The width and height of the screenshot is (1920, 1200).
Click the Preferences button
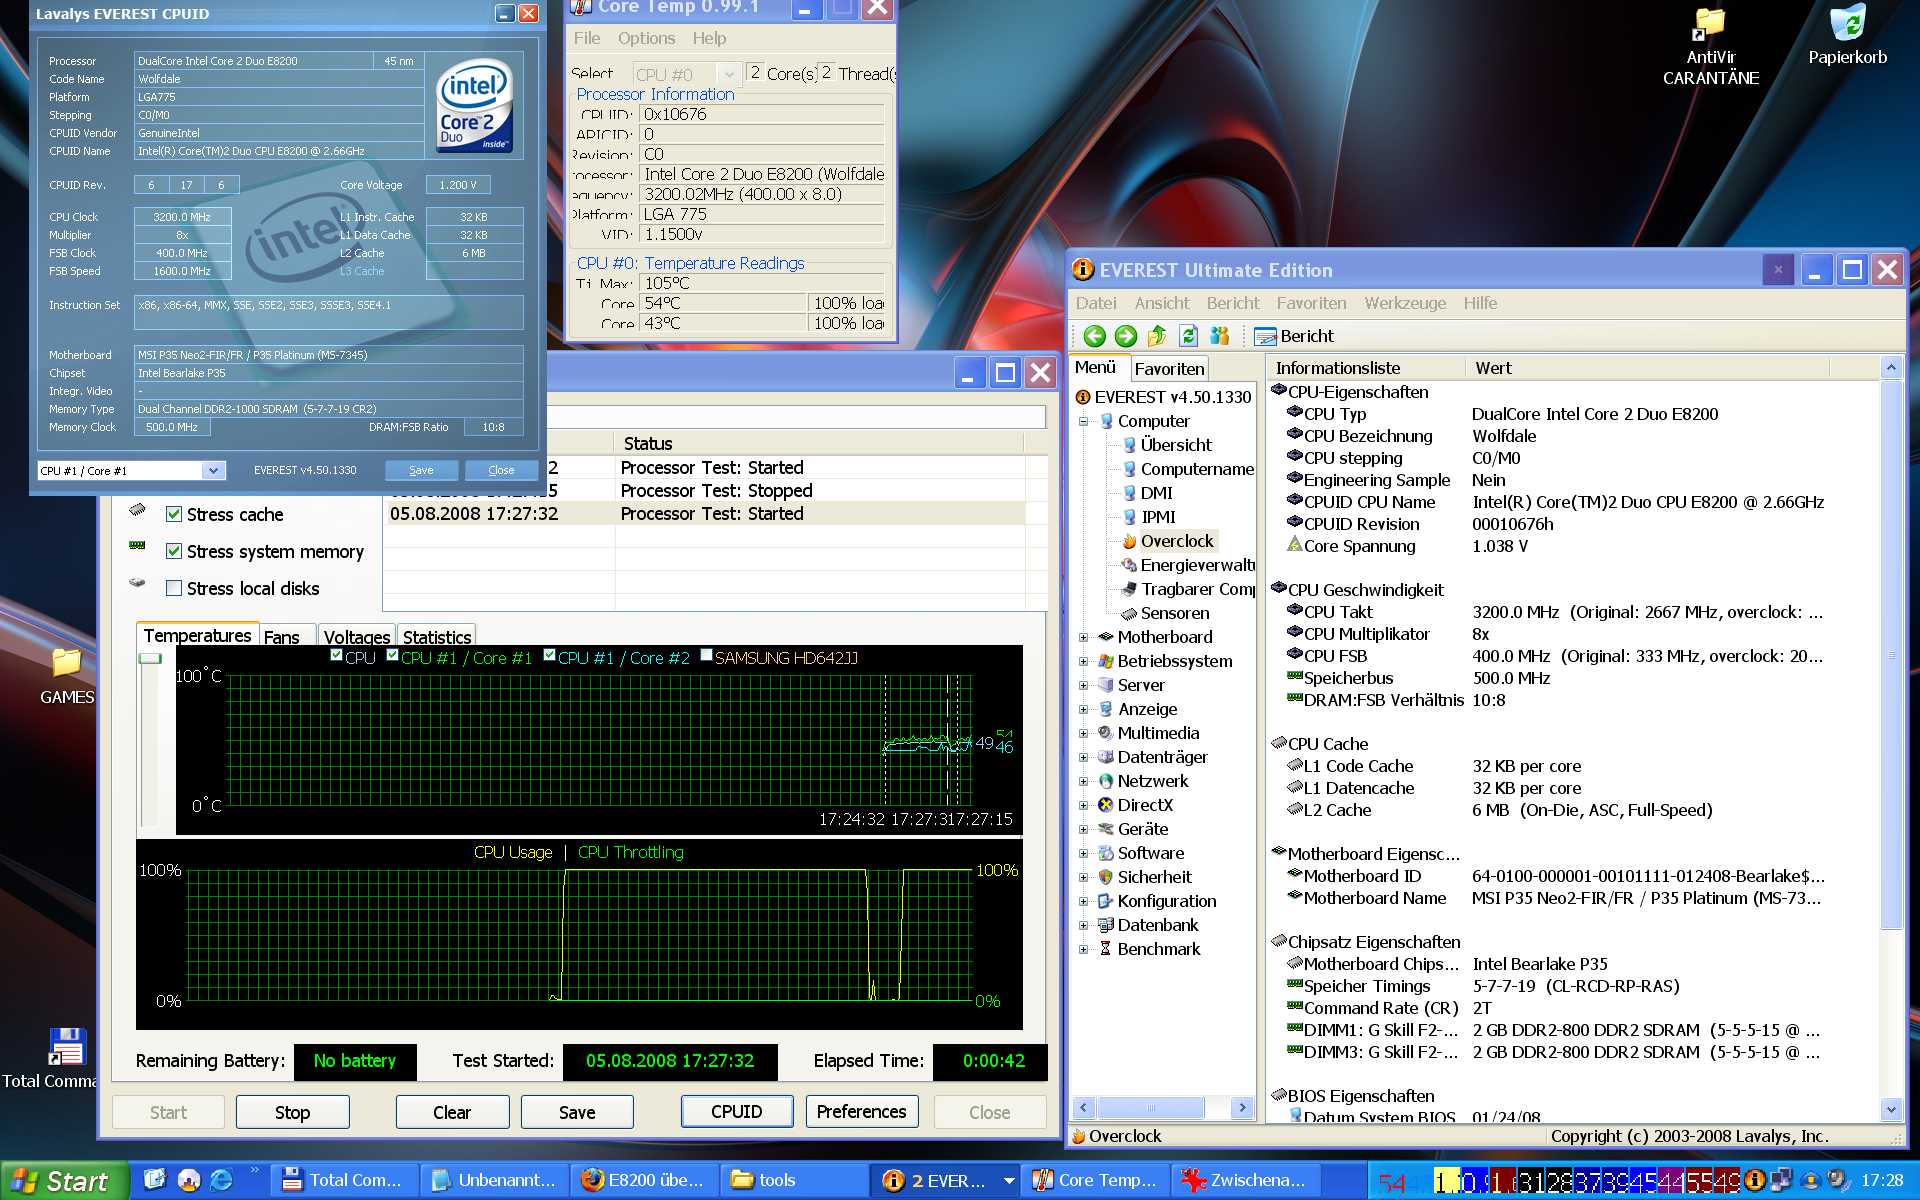tap(862, 1111)
